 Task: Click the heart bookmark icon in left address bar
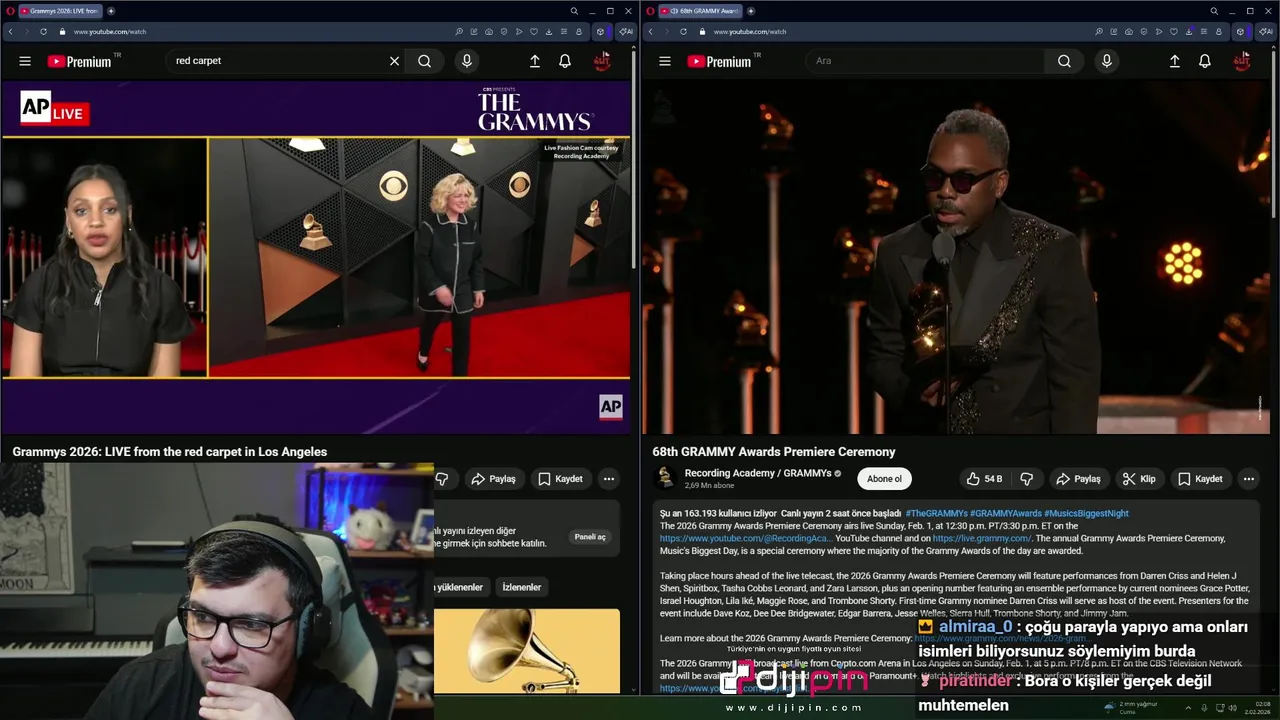(534, 31)
